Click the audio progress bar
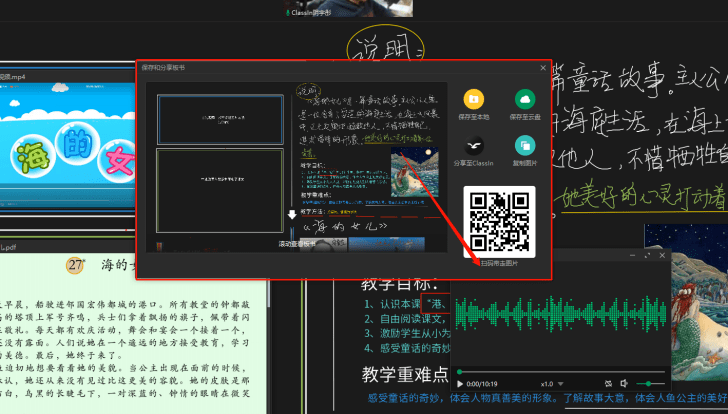The width and height of the screenshot is (728, 414). (561, 372)
